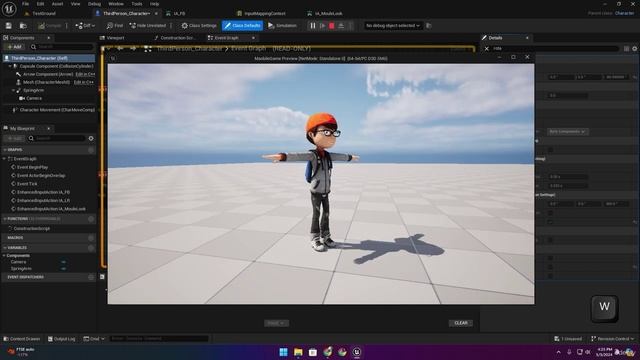Open the Viewport tab
This screenshot has width=640, height=360.
point(115,38)
